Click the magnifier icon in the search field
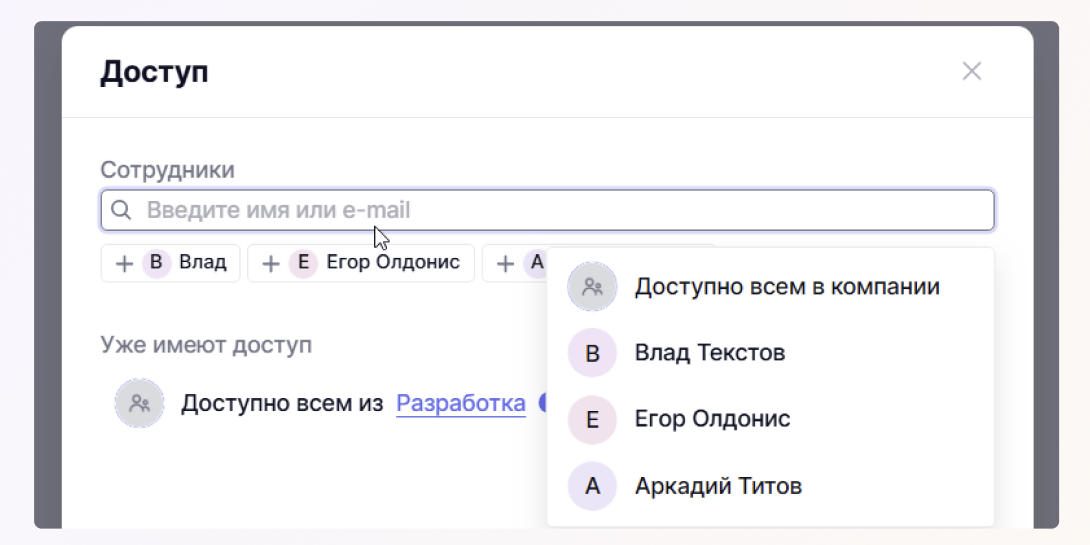 coord(121,211)
